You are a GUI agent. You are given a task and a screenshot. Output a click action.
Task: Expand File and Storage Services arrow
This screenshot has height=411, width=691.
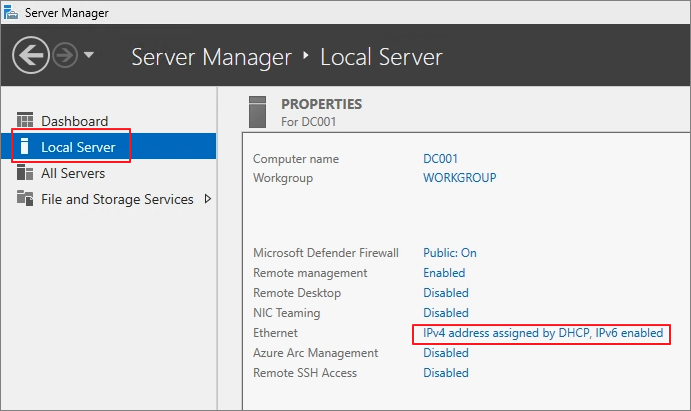tap(208, 199)
